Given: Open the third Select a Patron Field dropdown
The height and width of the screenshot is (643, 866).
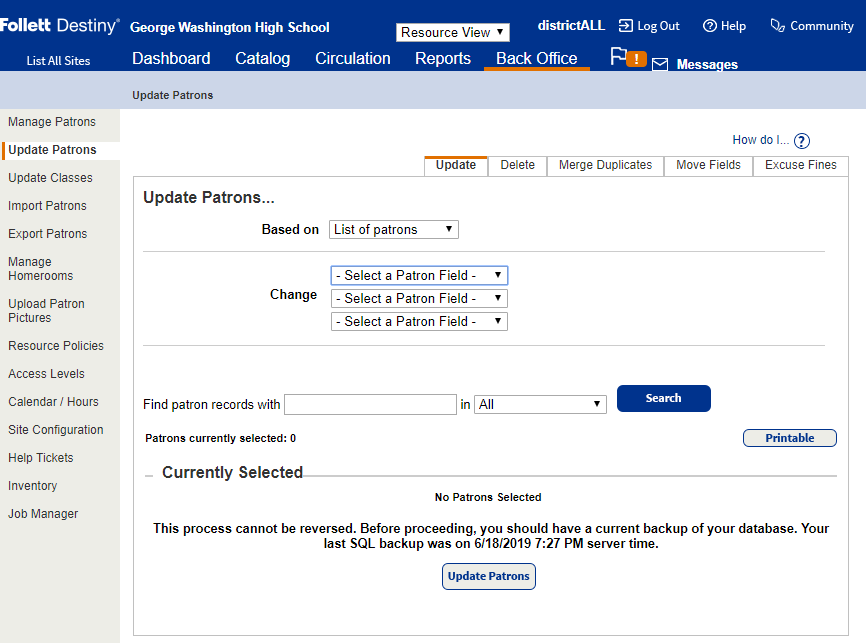Looking at the screenshot, I should coord(418,321).
